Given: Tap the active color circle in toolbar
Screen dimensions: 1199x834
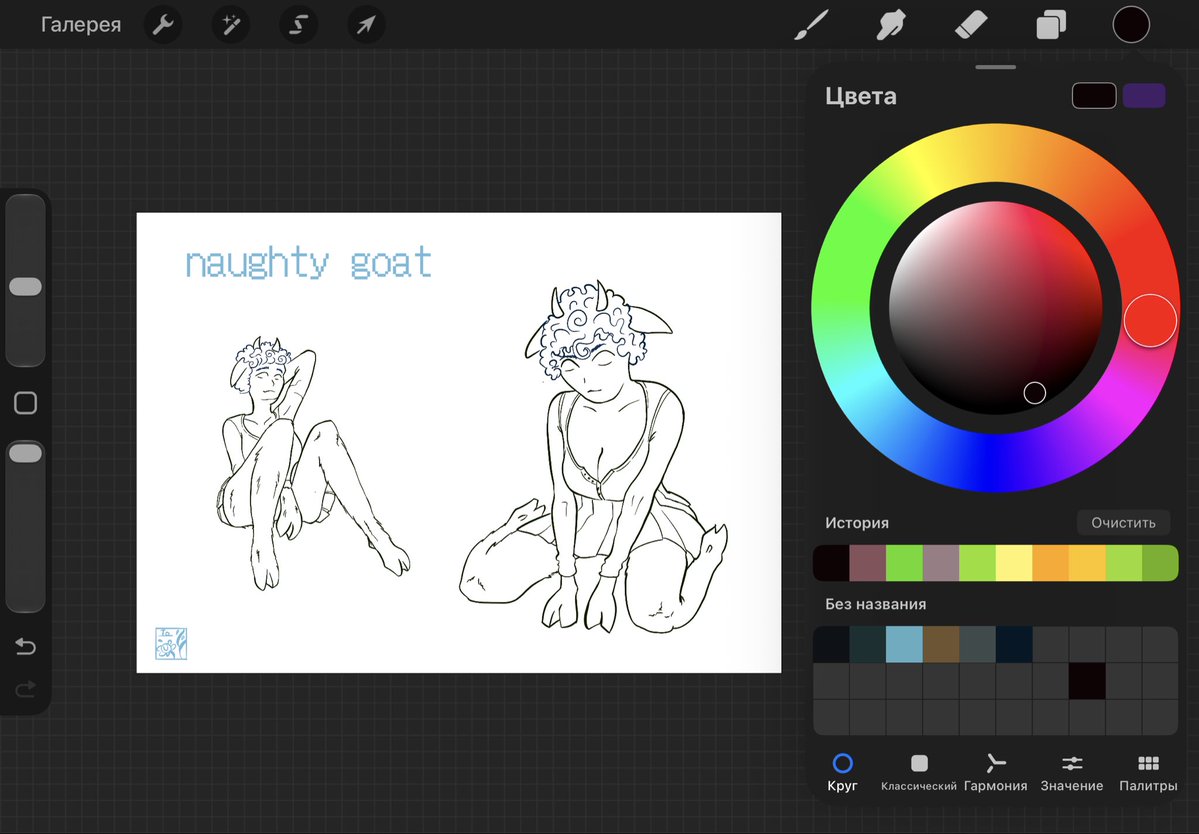Looking at the screenshot, I should click(1131, 24).
